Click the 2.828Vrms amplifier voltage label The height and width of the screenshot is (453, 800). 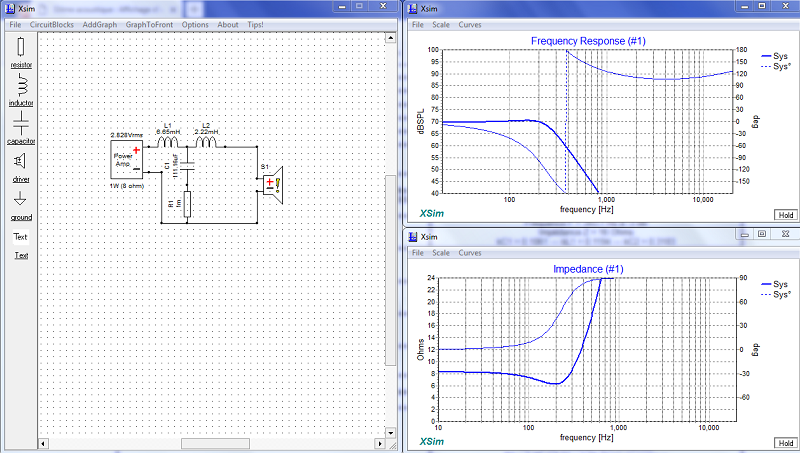pos(127,135)
